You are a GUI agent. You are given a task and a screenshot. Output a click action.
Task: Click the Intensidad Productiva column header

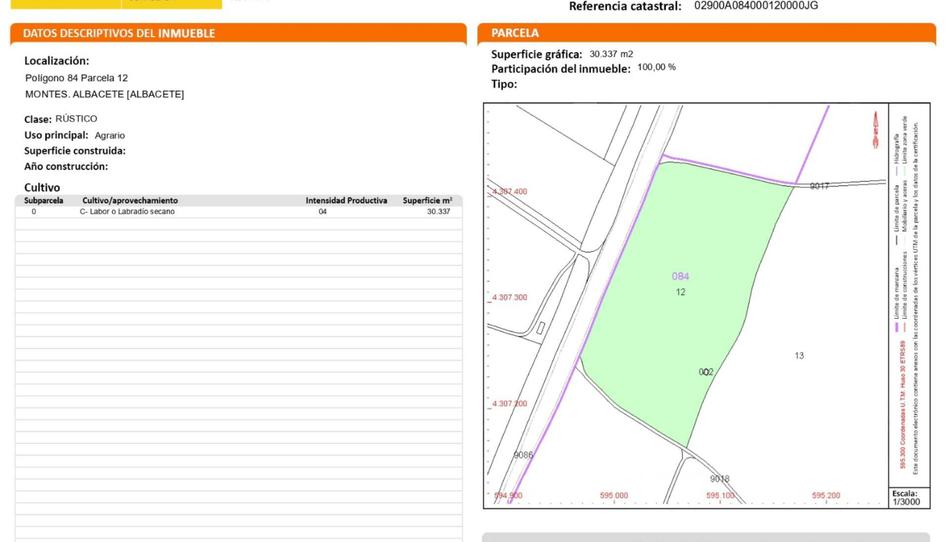(x=346, y=200)
